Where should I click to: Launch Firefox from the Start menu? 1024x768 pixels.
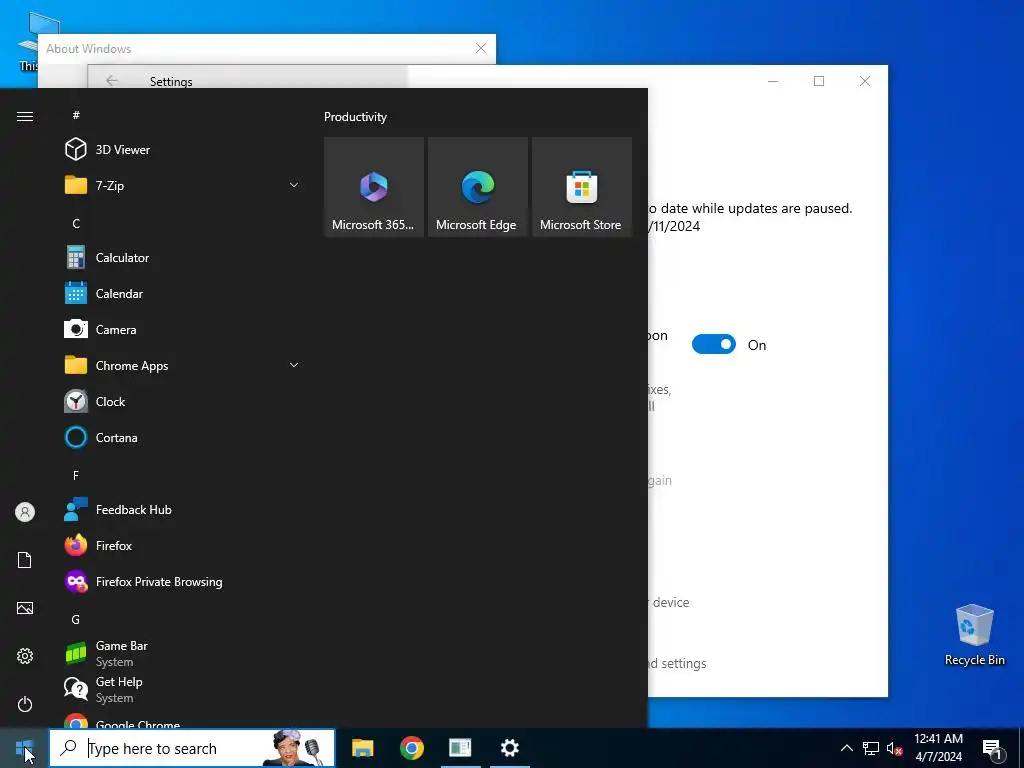183,545
